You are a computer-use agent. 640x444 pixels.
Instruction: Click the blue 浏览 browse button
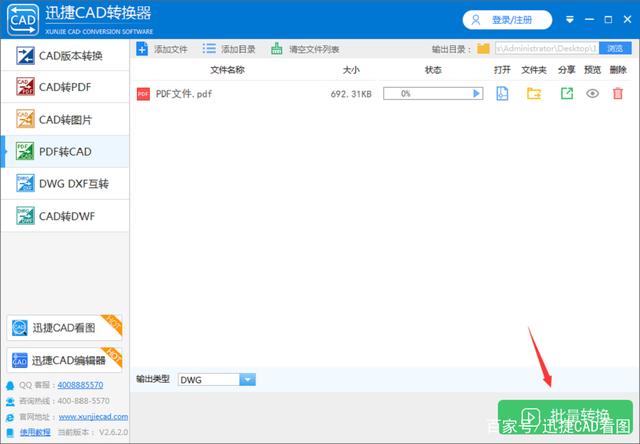coord(615,49)
